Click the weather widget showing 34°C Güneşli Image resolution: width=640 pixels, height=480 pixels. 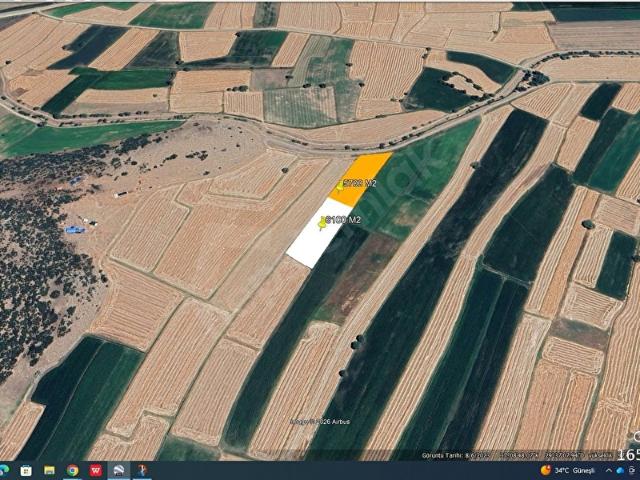point(568,471)
